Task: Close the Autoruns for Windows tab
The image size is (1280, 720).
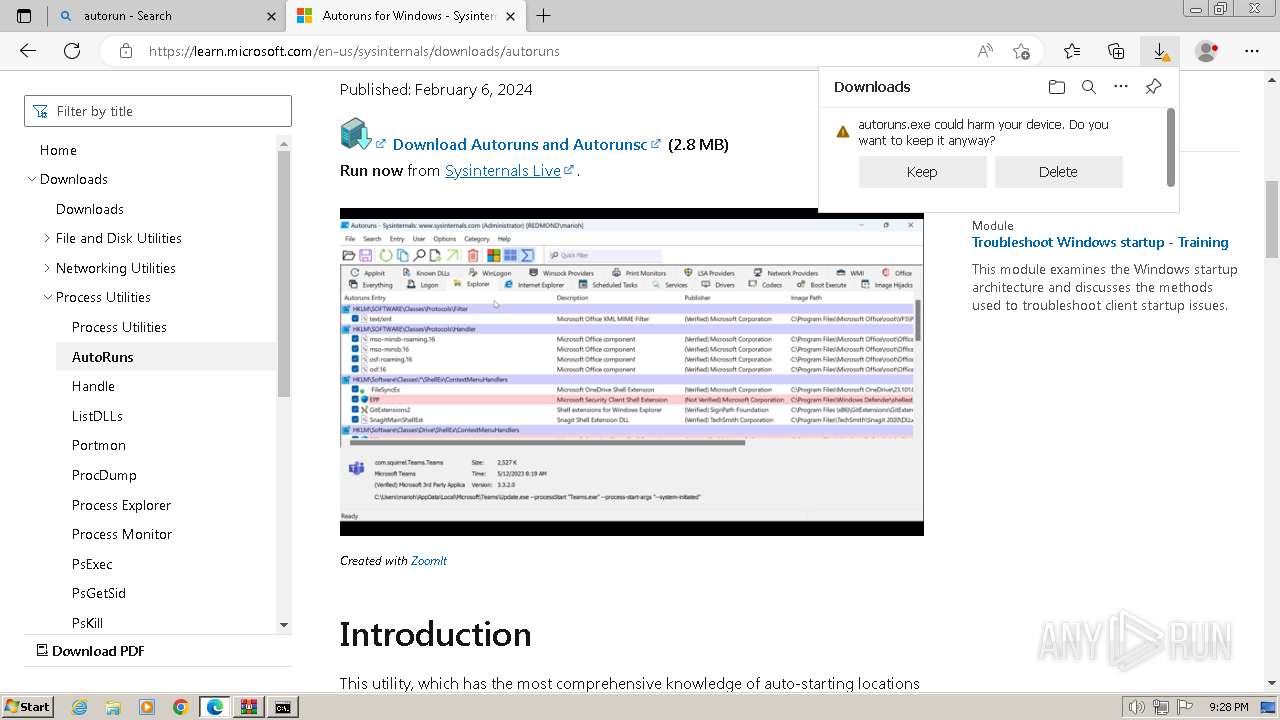Action: click(510, 16)
